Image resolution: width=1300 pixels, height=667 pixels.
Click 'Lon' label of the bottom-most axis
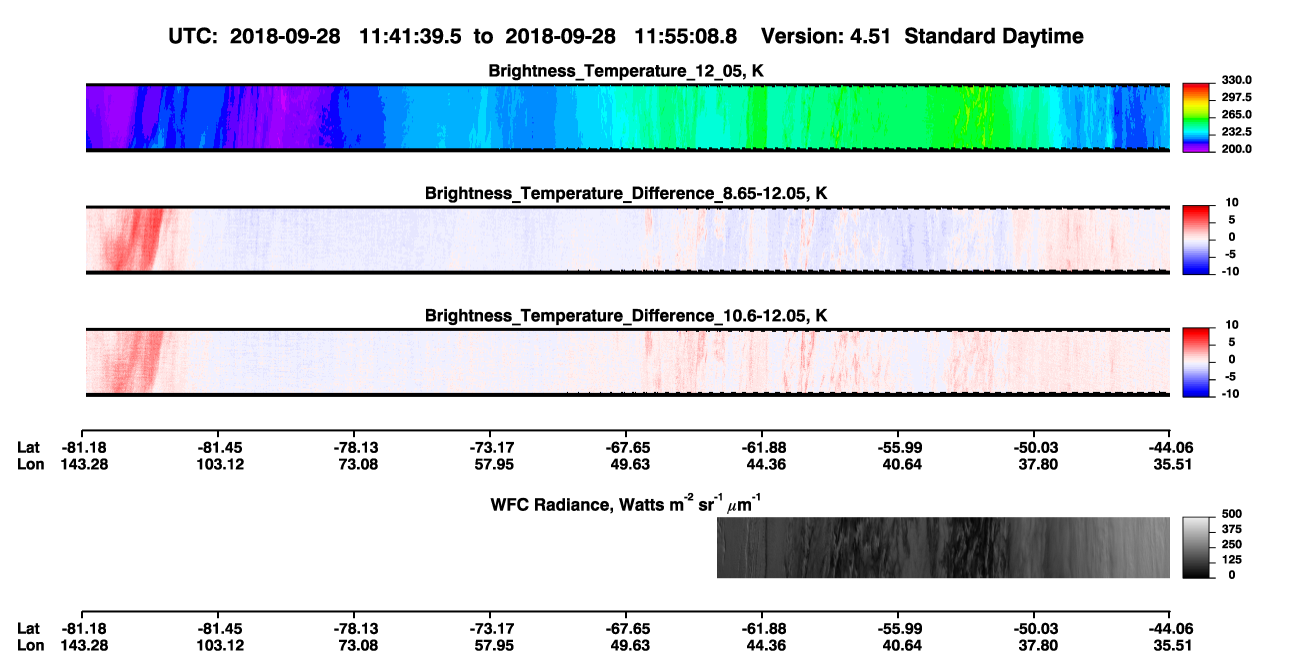[x=30, y=644]
